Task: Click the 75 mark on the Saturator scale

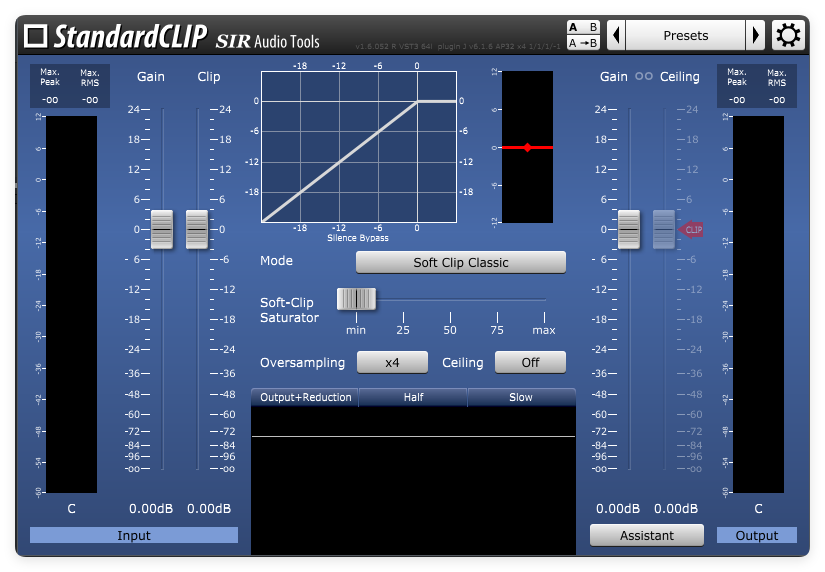Action: (497, 330)
